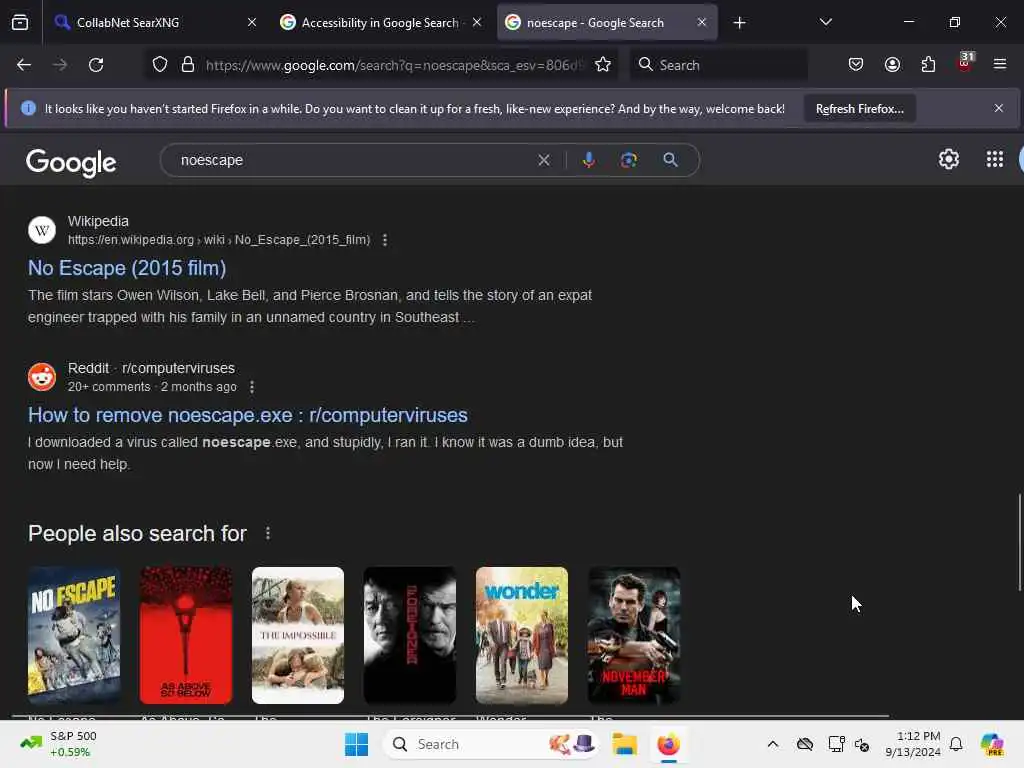Click the Windows taskbar Search box
The image size is (1024, 768).
coord(490,744)
